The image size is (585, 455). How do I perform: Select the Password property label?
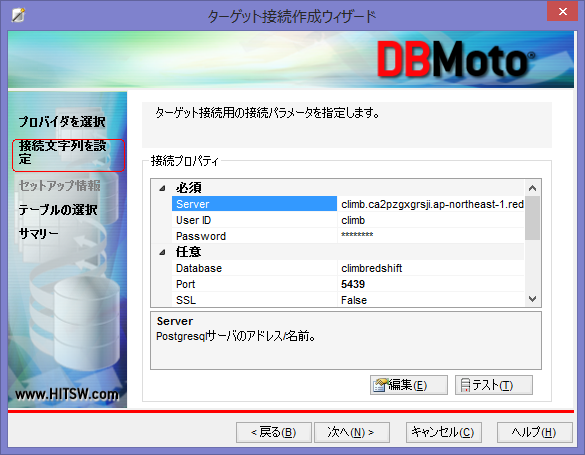tap(201, 236)
